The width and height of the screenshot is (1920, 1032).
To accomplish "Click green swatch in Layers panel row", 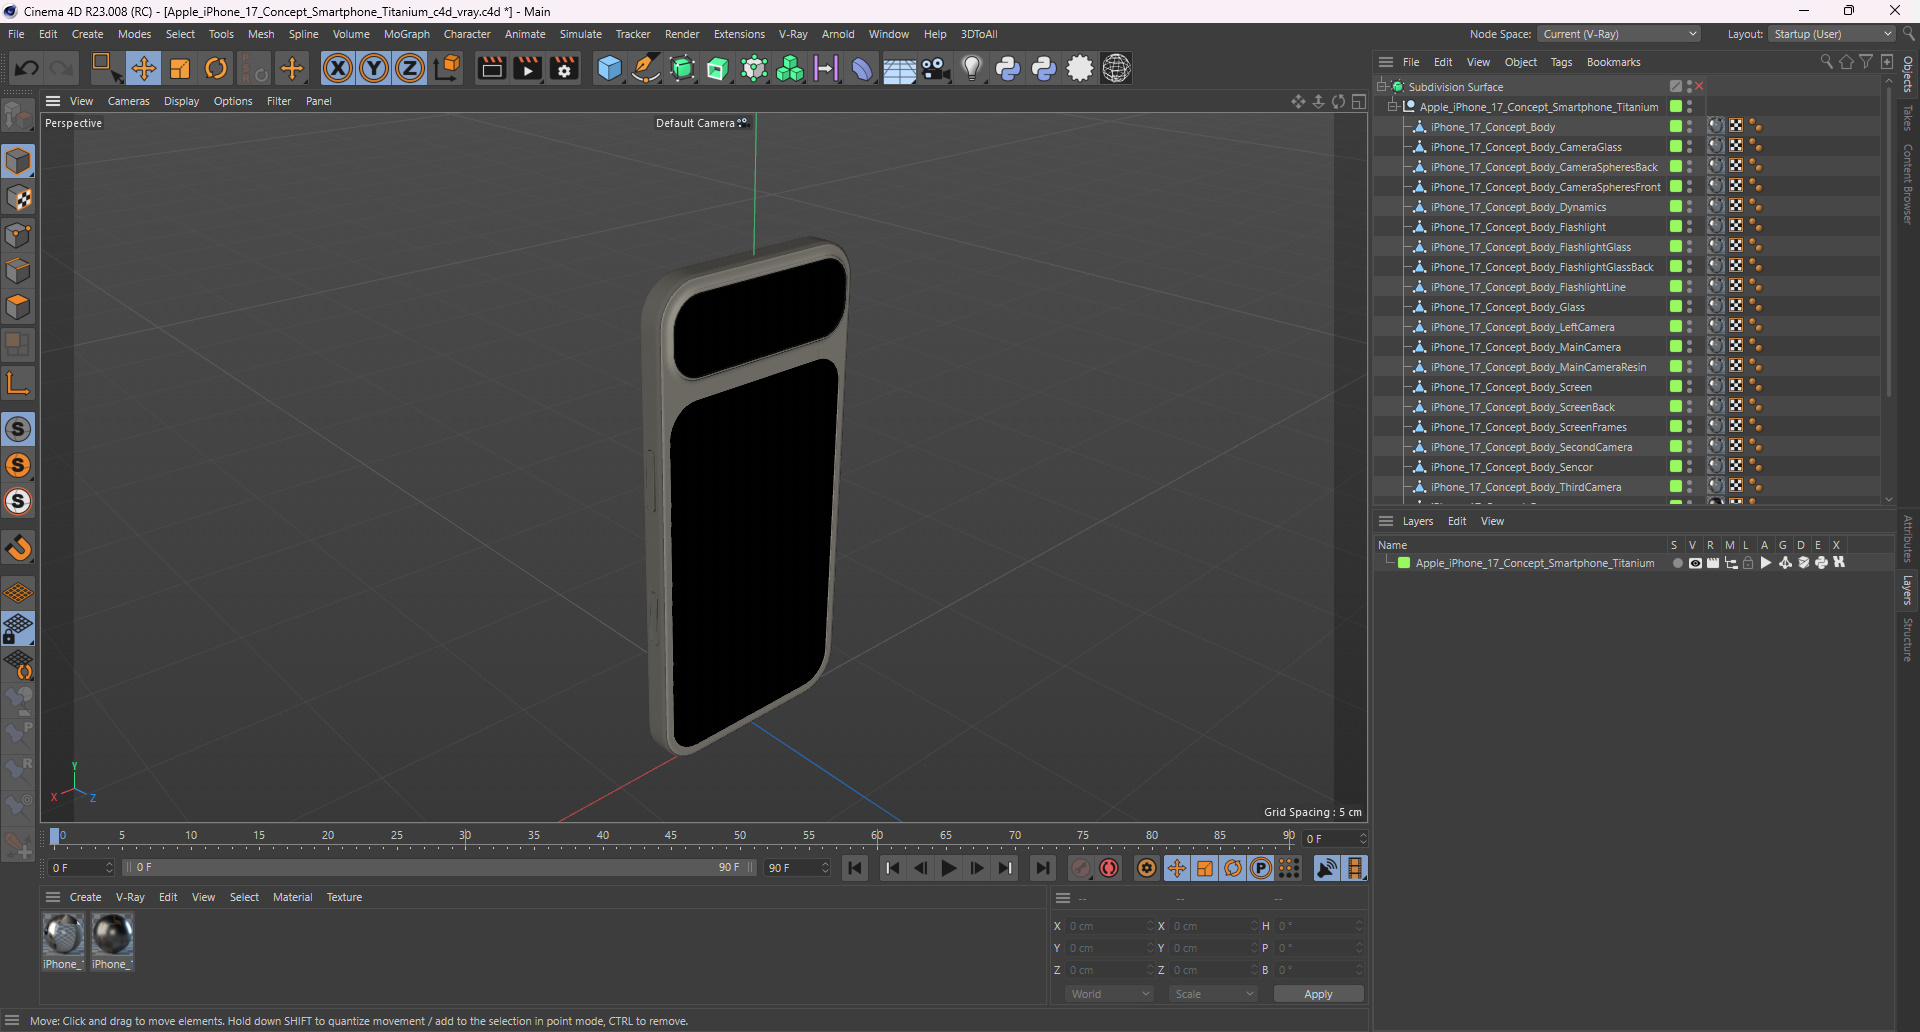I will (1404, 563).
